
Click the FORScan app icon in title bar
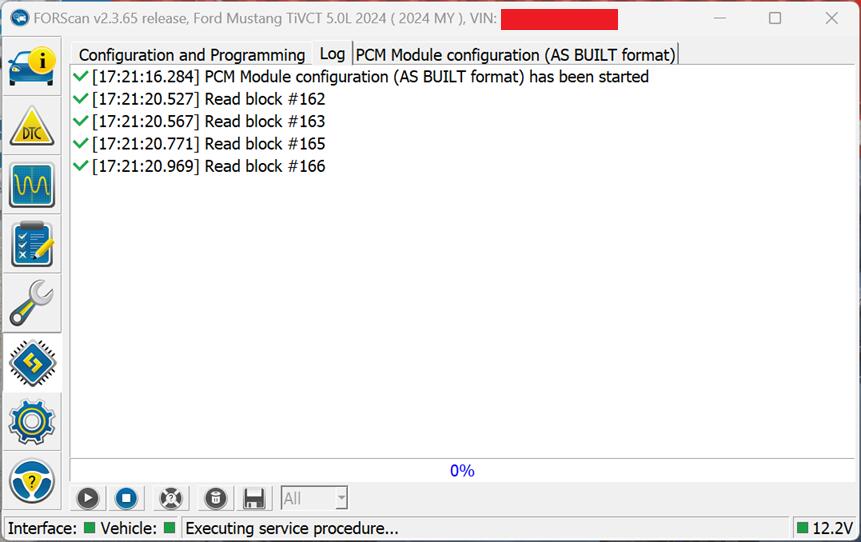(20, 18)
